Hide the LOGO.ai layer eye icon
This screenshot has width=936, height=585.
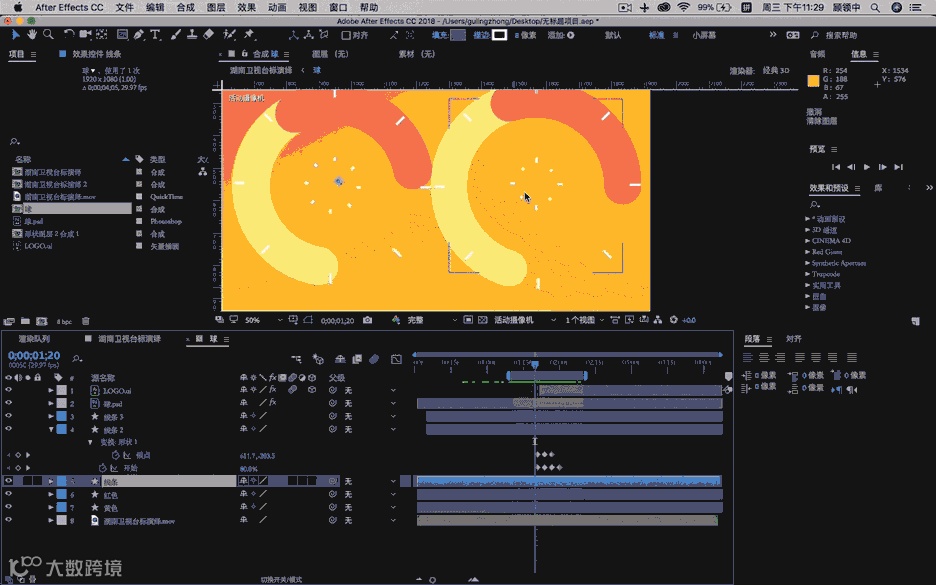point(8,390)
